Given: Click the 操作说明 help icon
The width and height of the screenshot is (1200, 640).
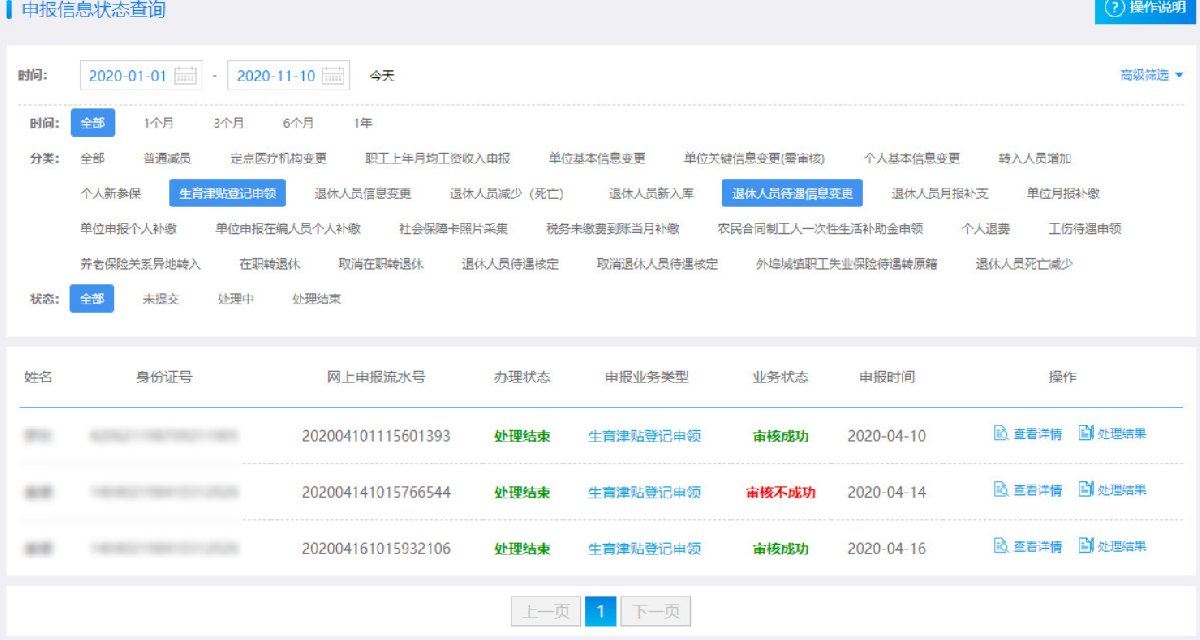Looking at the screenshot, I should click(x=1114, y=9).
